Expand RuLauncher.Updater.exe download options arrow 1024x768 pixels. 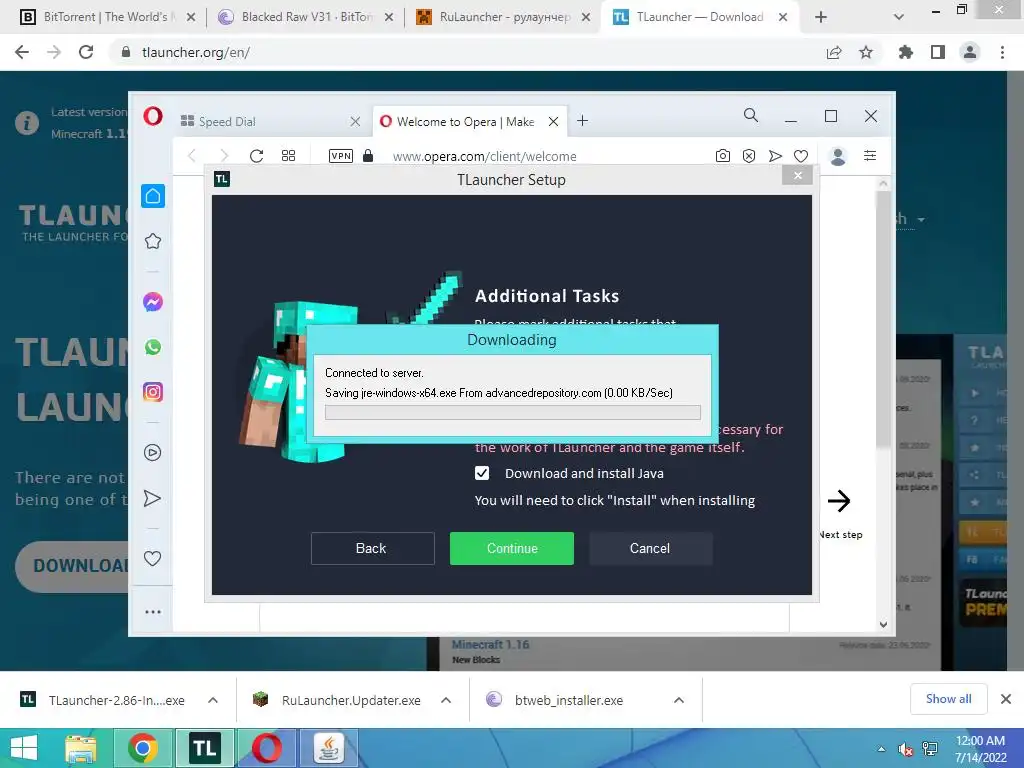[x=446, y=700]
